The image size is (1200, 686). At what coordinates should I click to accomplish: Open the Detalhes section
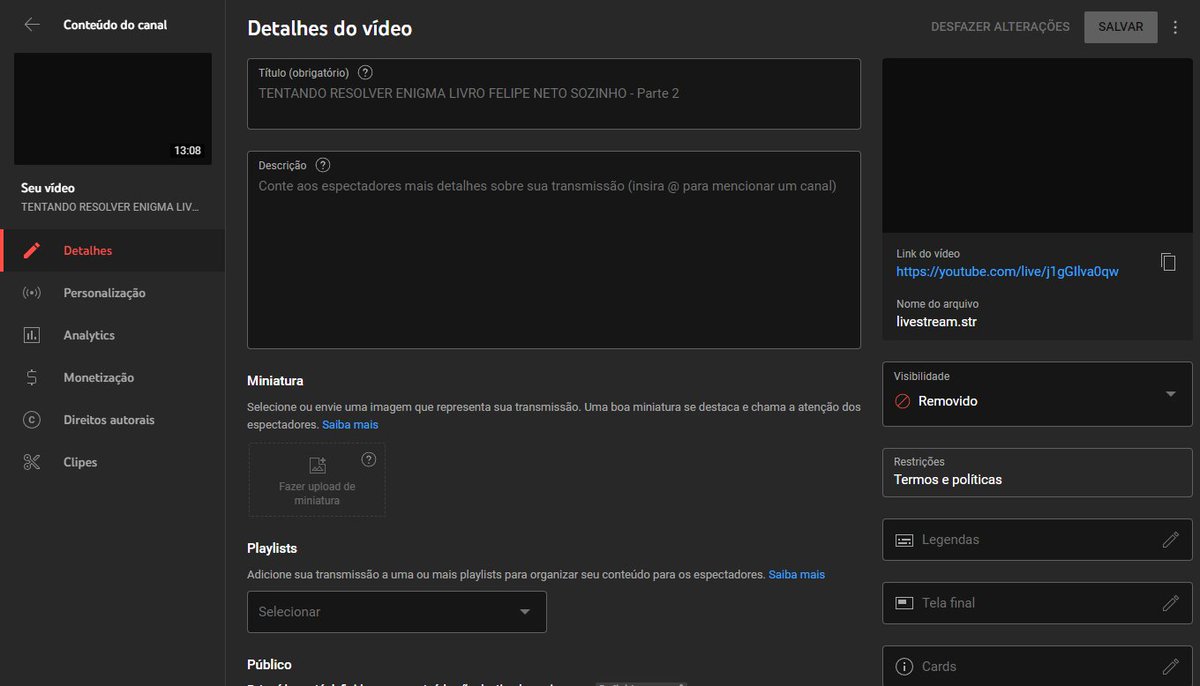112,251
